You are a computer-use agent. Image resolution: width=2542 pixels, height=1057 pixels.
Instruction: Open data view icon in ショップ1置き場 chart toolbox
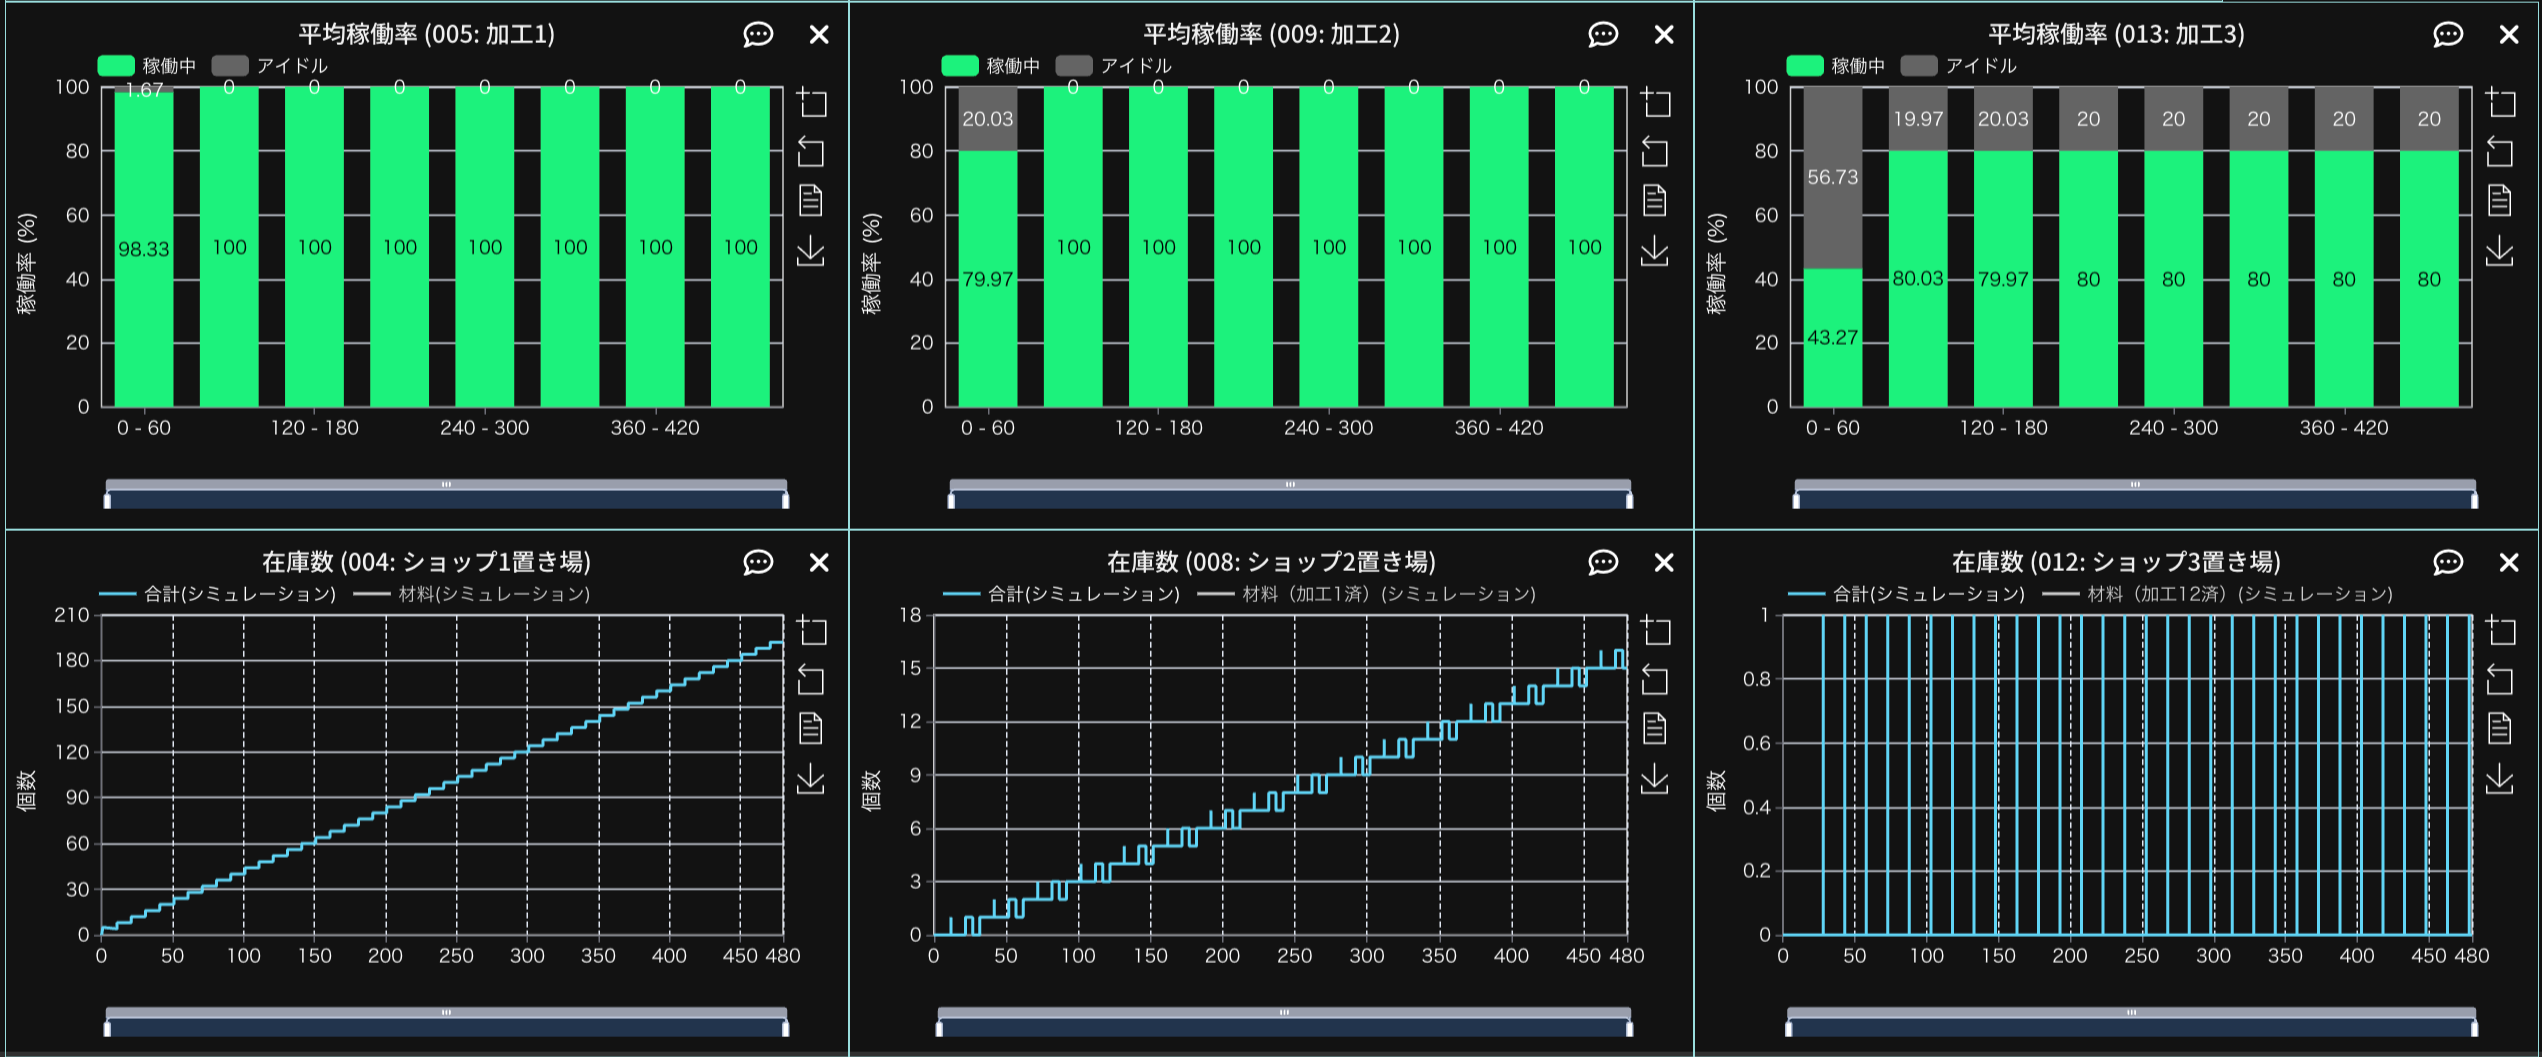click(812, 729)
